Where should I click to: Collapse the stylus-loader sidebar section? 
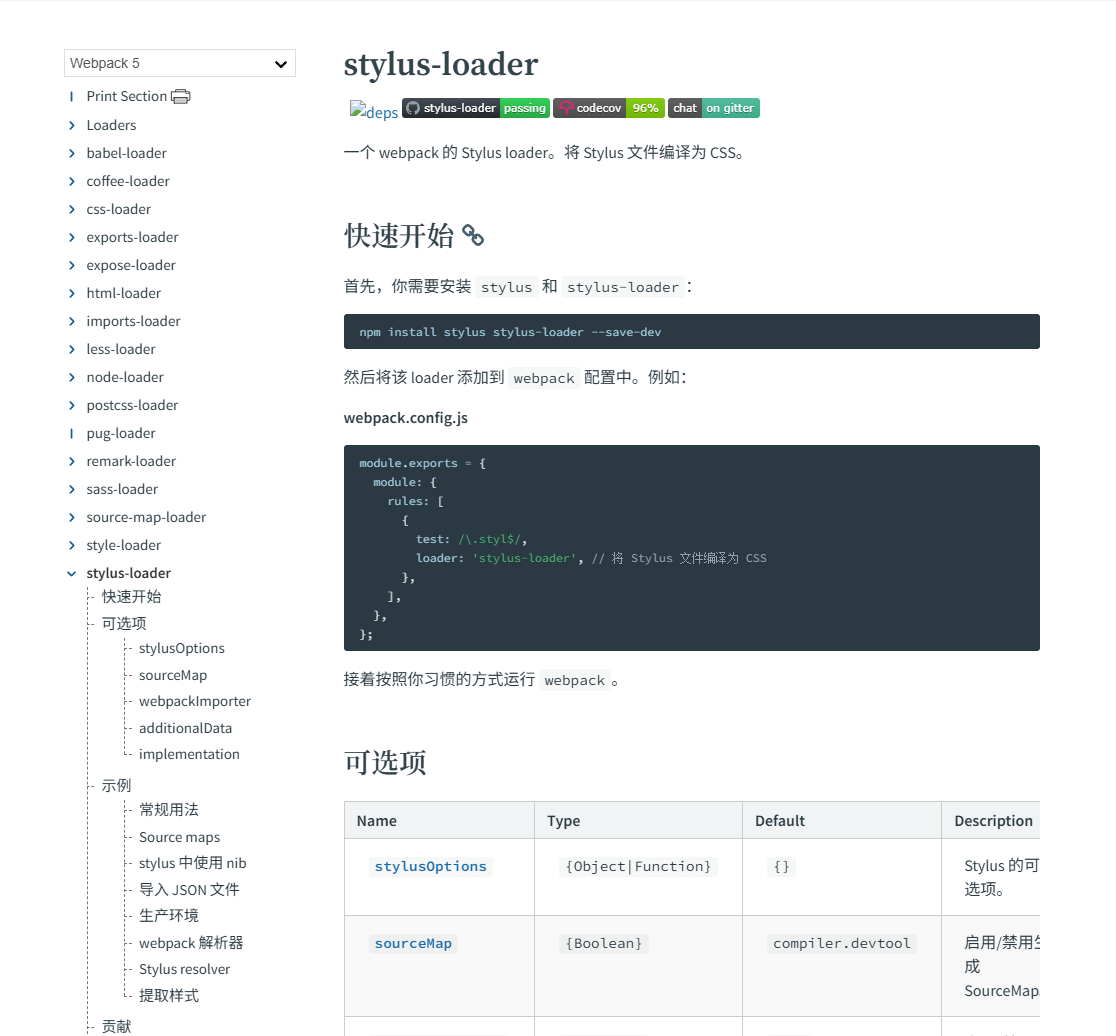pos(72,573)
